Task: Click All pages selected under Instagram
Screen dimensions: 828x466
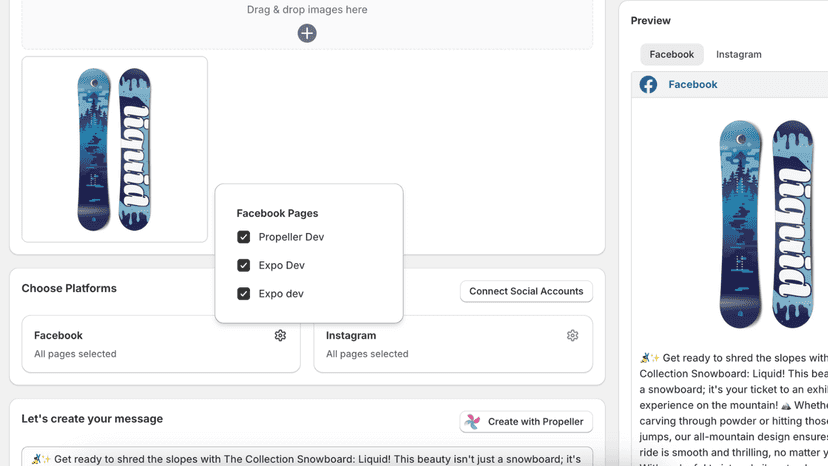Action: 367,354
